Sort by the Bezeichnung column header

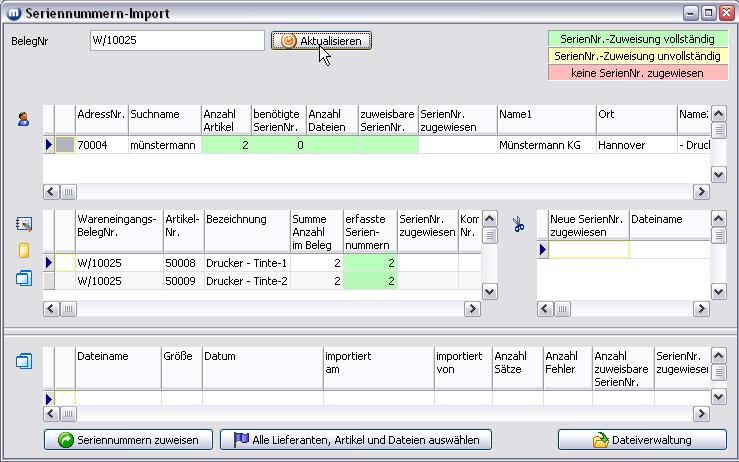pyautogui.click(x=246, y=231)
